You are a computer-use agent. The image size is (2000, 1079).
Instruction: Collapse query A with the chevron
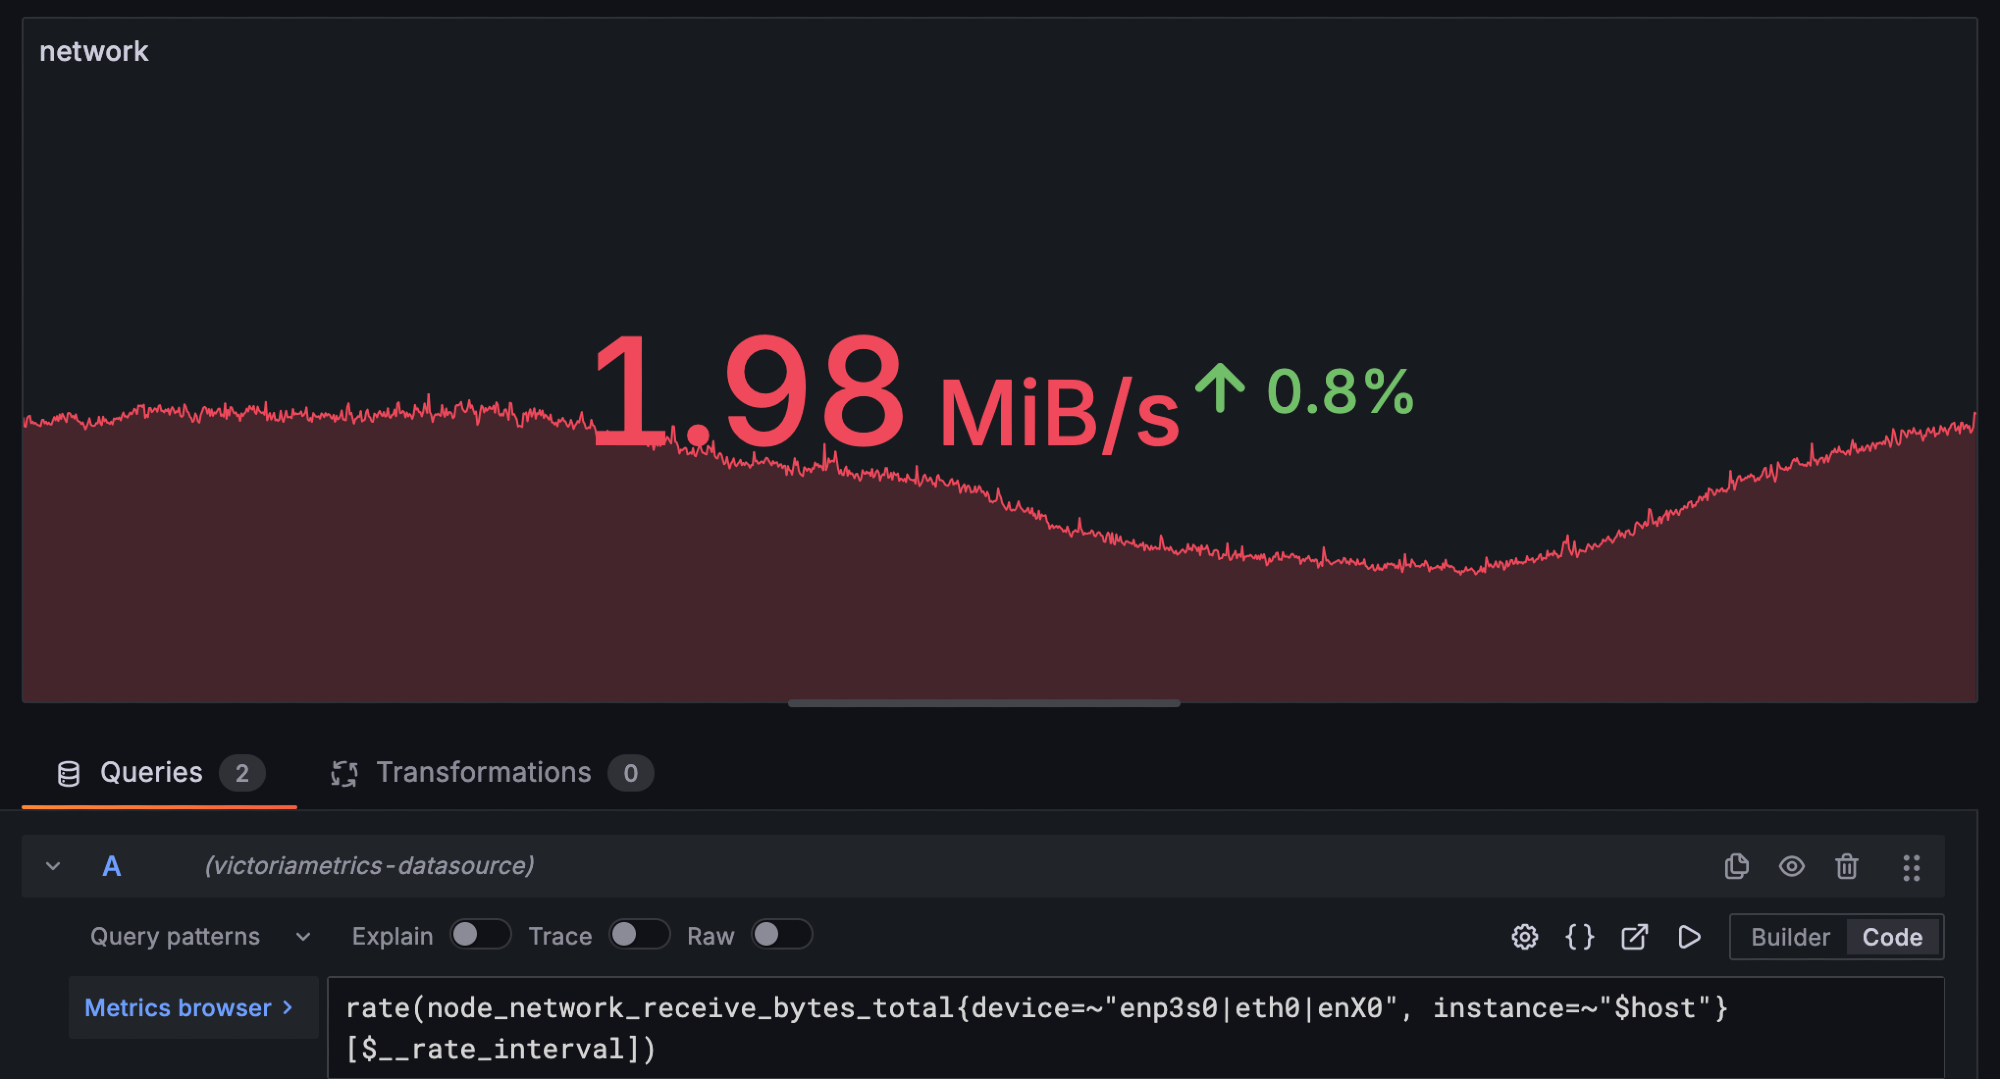[x=53, y=866]
